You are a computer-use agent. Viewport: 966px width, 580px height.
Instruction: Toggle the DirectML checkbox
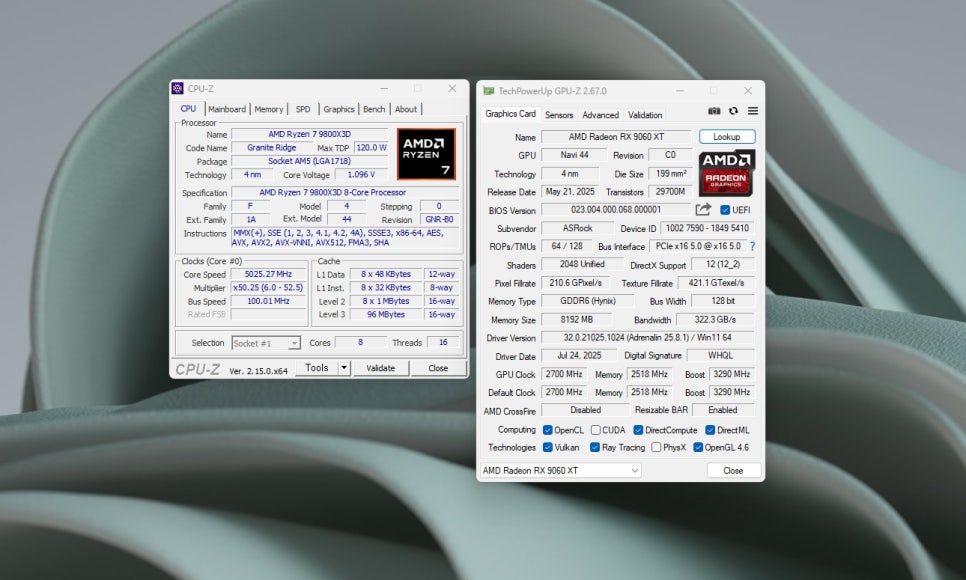(x=710, y=430)
